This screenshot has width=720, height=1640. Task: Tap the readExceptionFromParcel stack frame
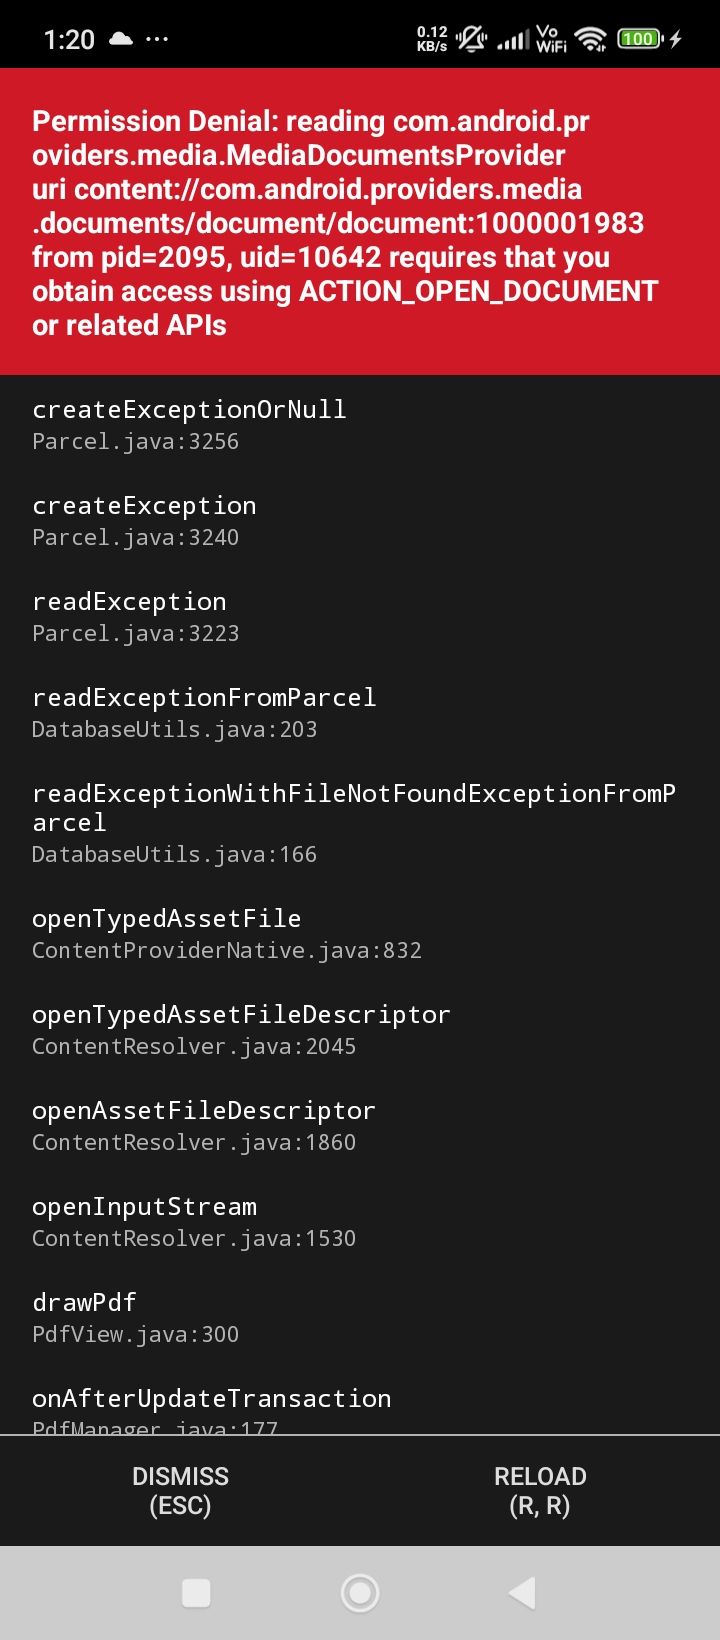[204, 712]
